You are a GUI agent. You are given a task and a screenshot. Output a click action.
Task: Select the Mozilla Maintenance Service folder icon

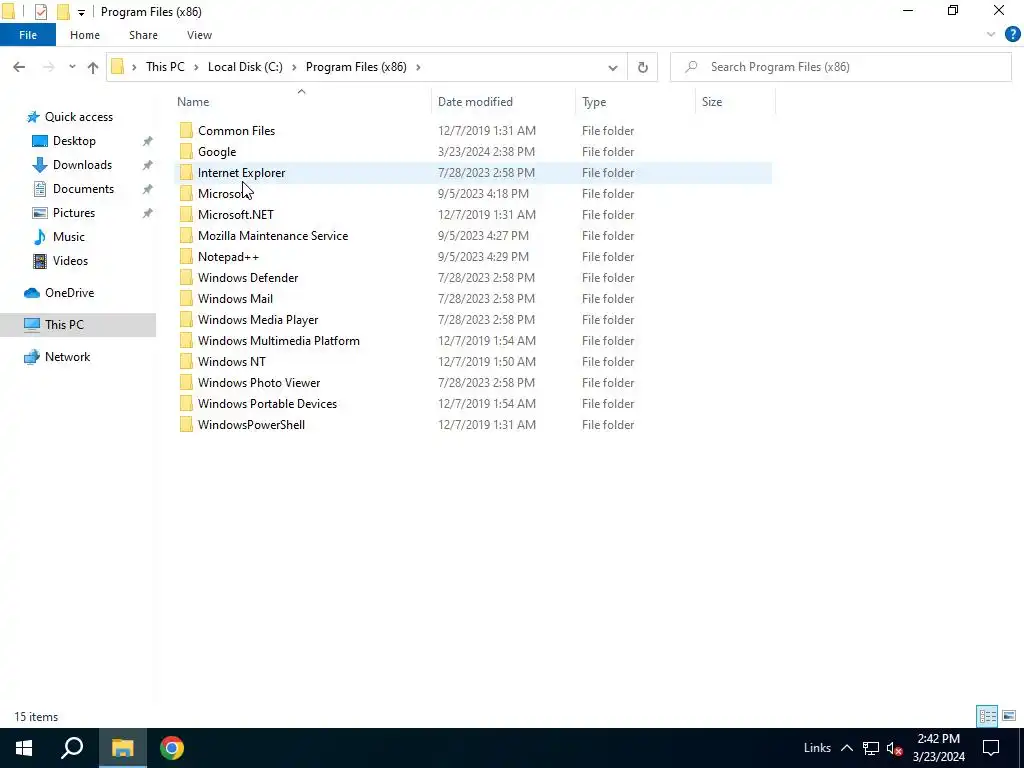point(186,236)
